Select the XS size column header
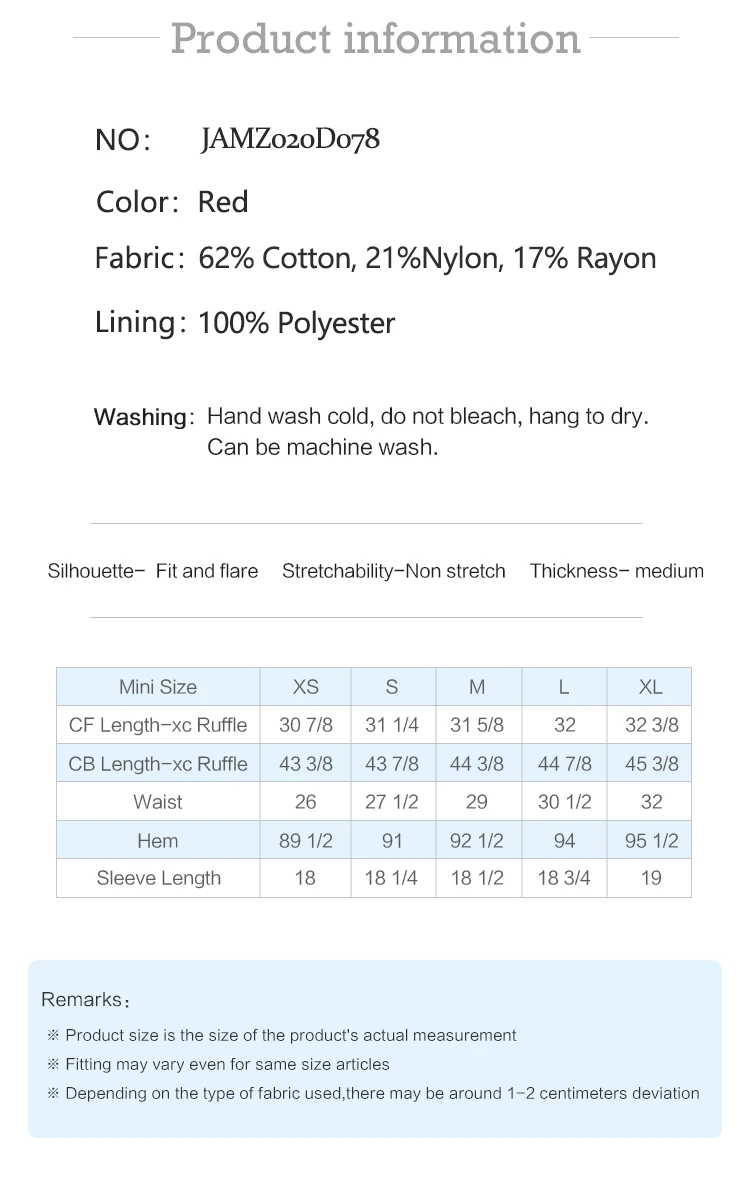 tap(306, 687)
